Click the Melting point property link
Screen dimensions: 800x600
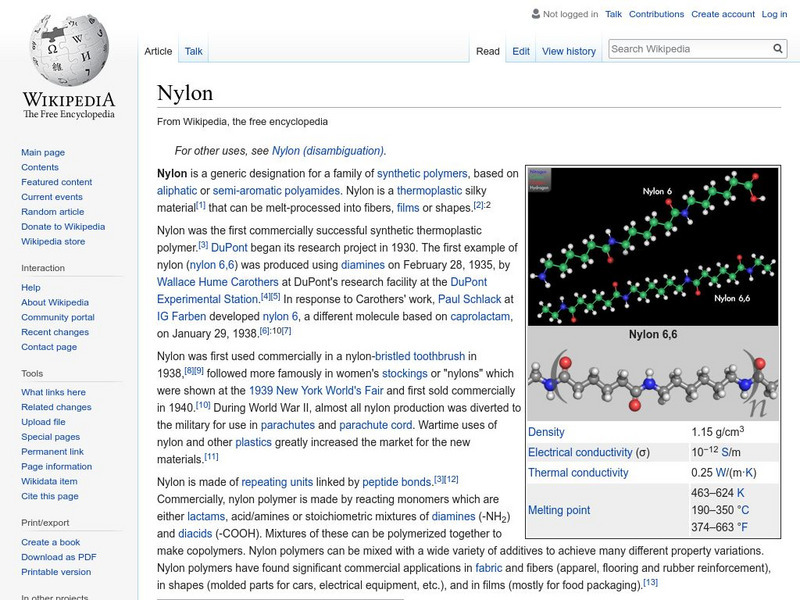coord(559,510)
